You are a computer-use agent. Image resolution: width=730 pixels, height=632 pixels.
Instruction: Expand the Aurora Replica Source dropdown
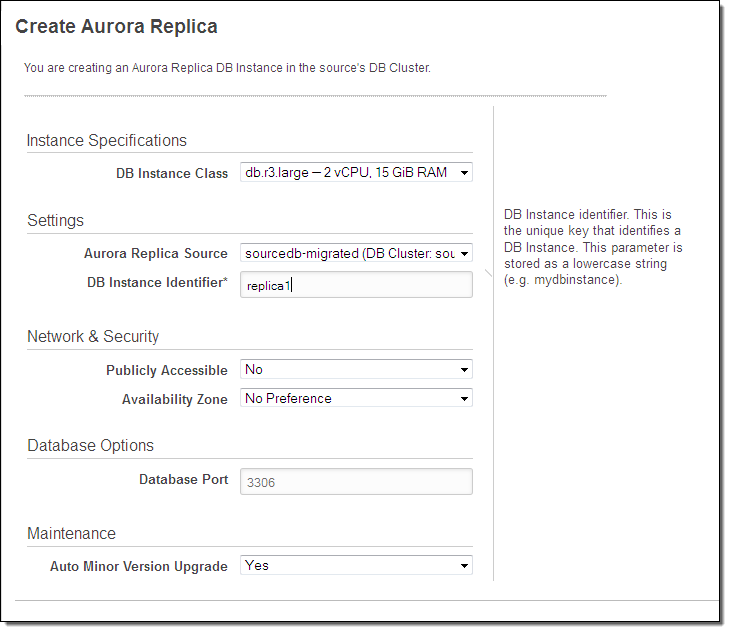tap(356, 254)
